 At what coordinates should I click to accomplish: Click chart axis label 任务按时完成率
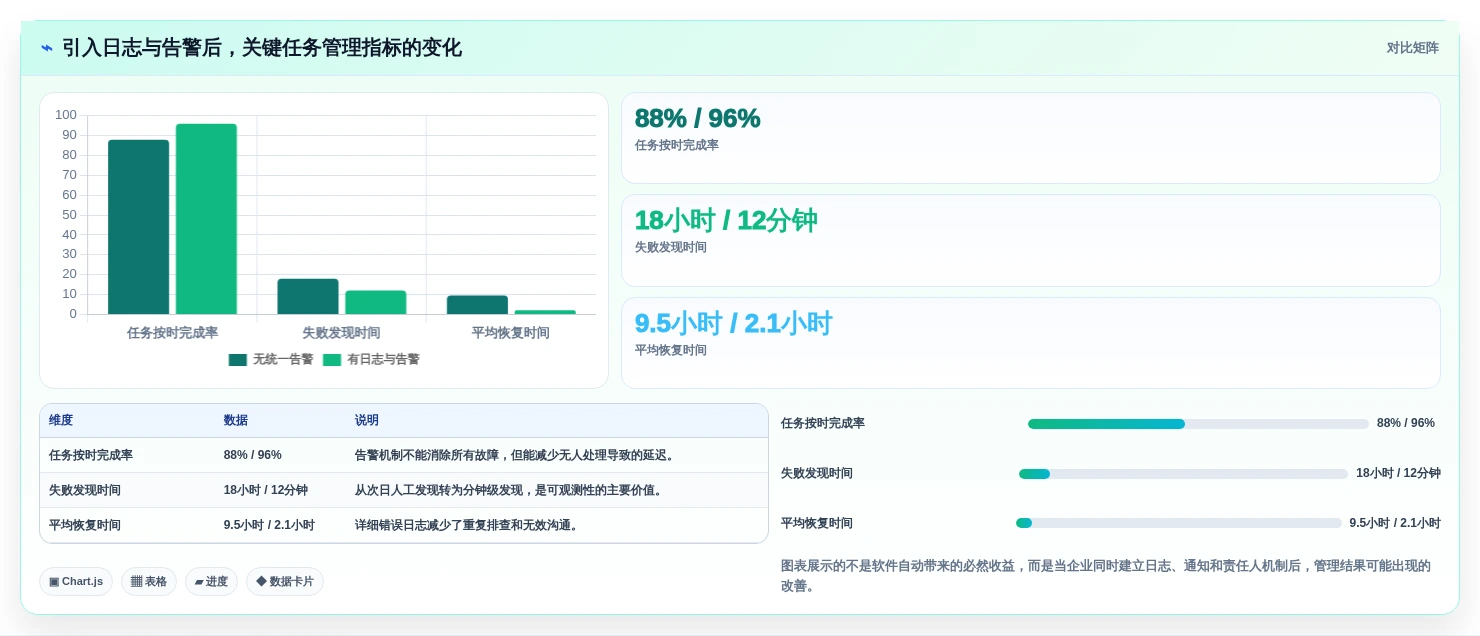coord(172,333)
